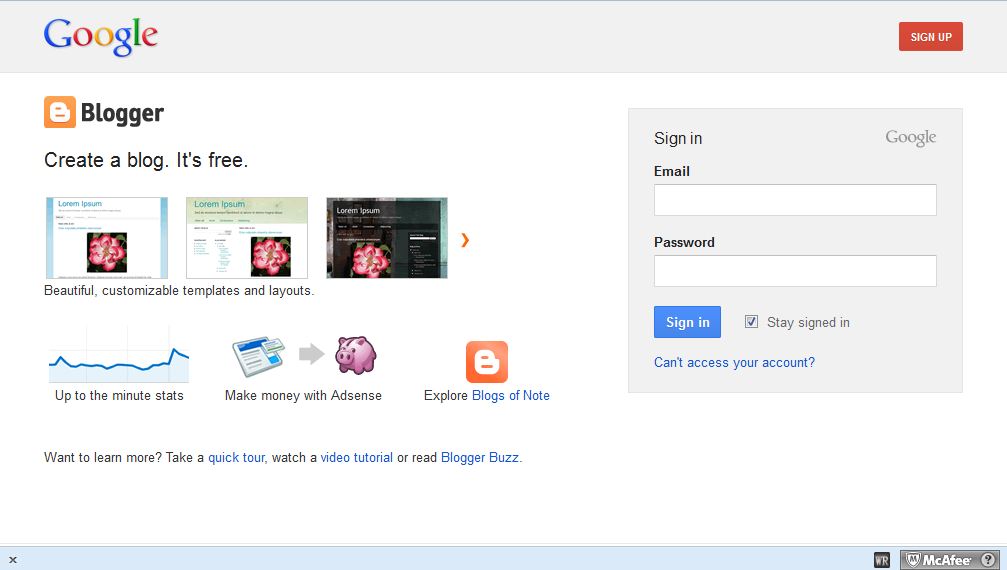Click the 'Create a blog. It's free.' heading
1007x570 pixels.
pos(146,160)
